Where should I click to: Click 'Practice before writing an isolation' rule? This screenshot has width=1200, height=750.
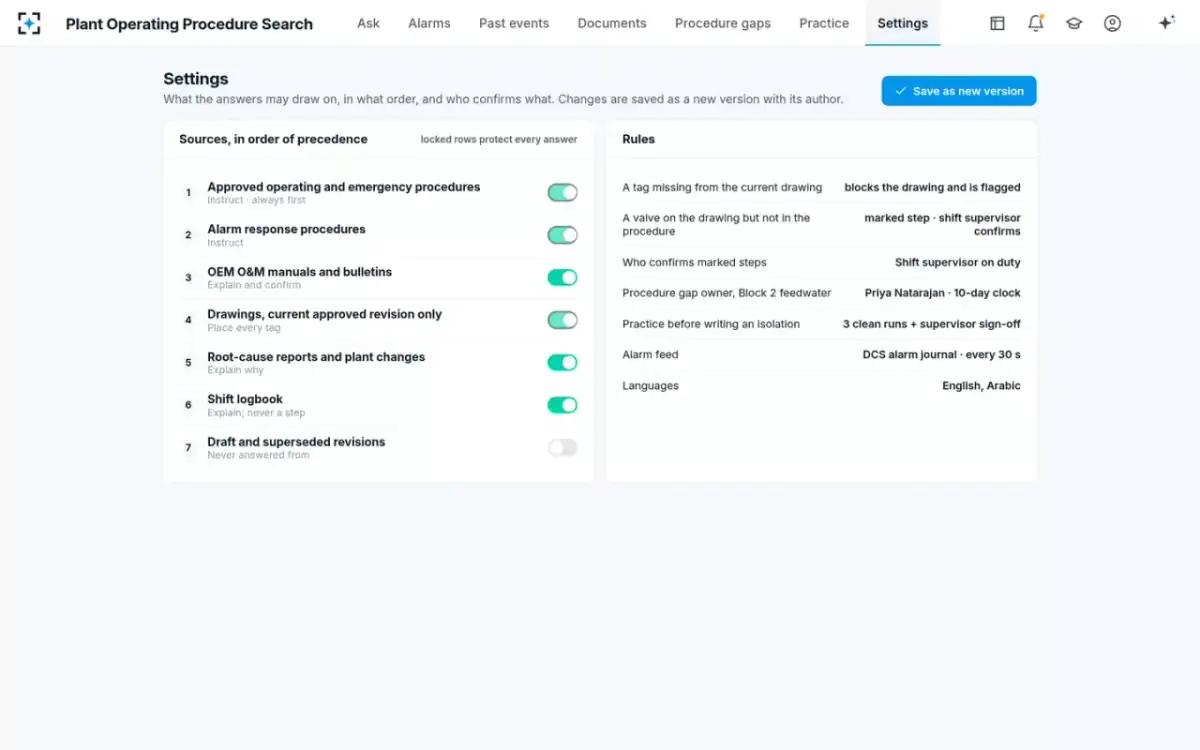pyautogui.click(x=711, y=324)
